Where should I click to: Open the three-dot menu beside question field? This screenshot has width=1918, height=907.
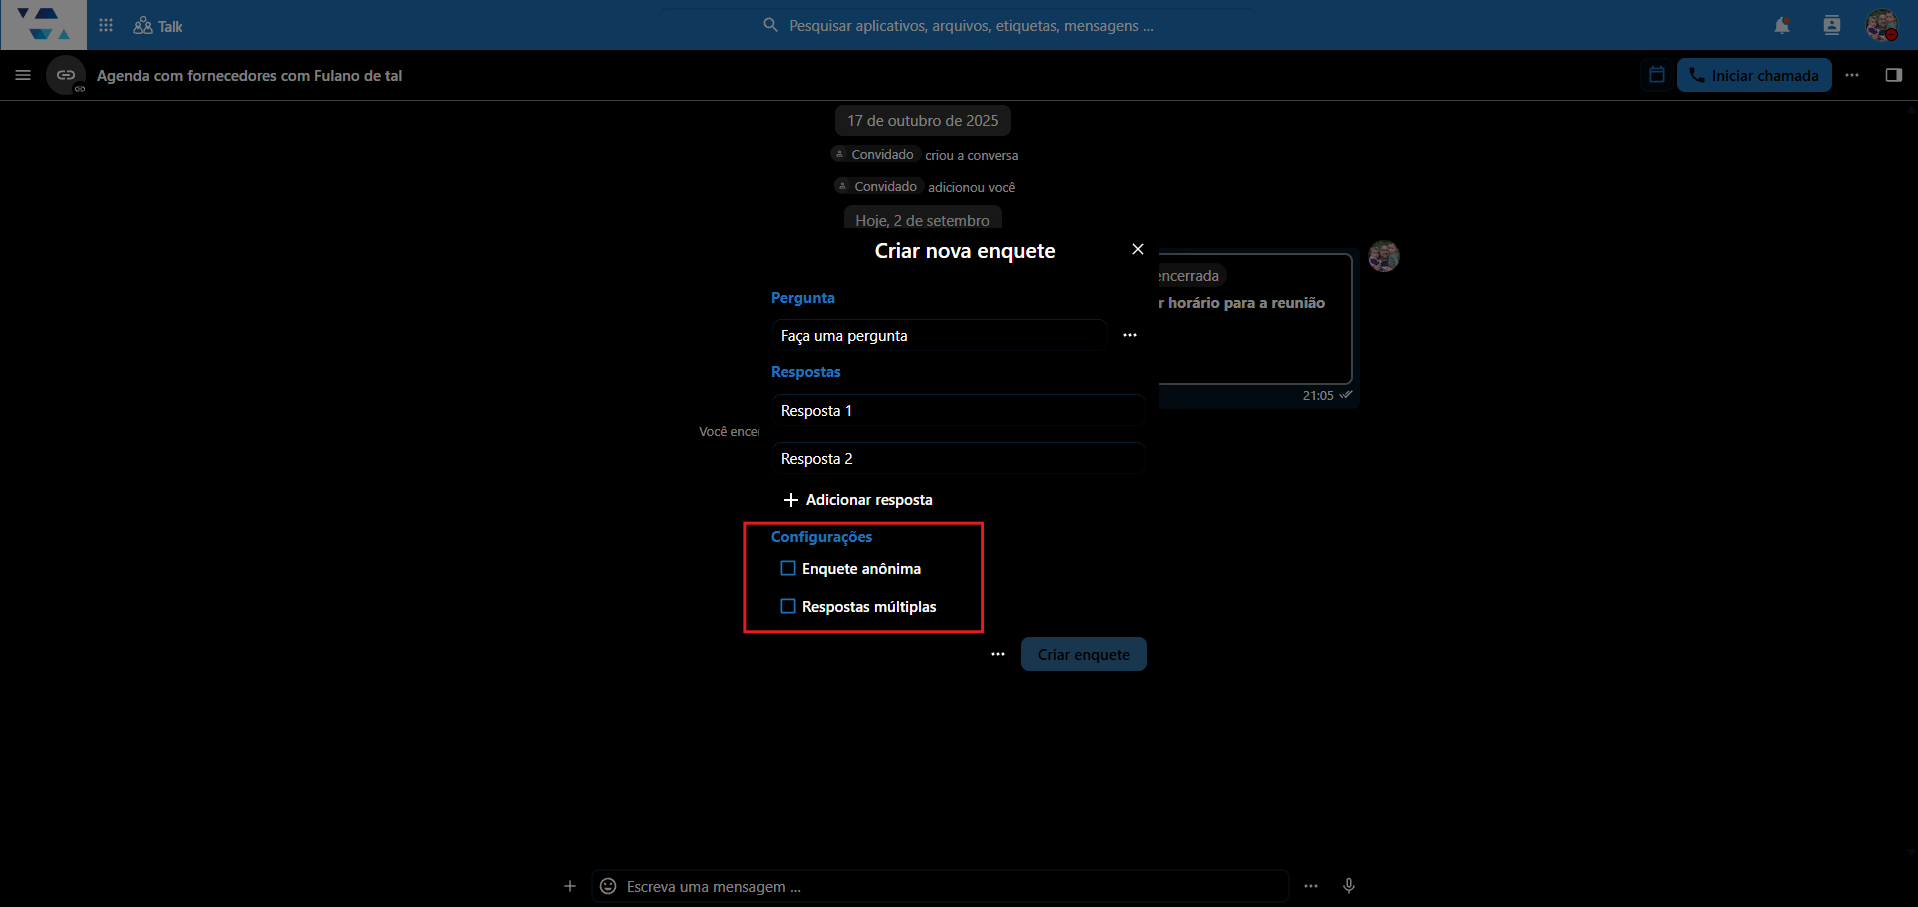click(1130, 335)
